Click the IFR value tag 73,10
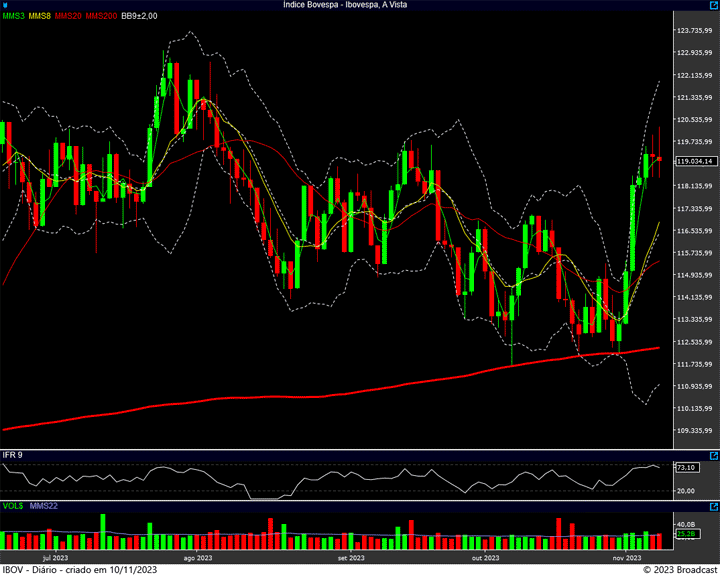720x575 pixels. click(x=686, y=467)
